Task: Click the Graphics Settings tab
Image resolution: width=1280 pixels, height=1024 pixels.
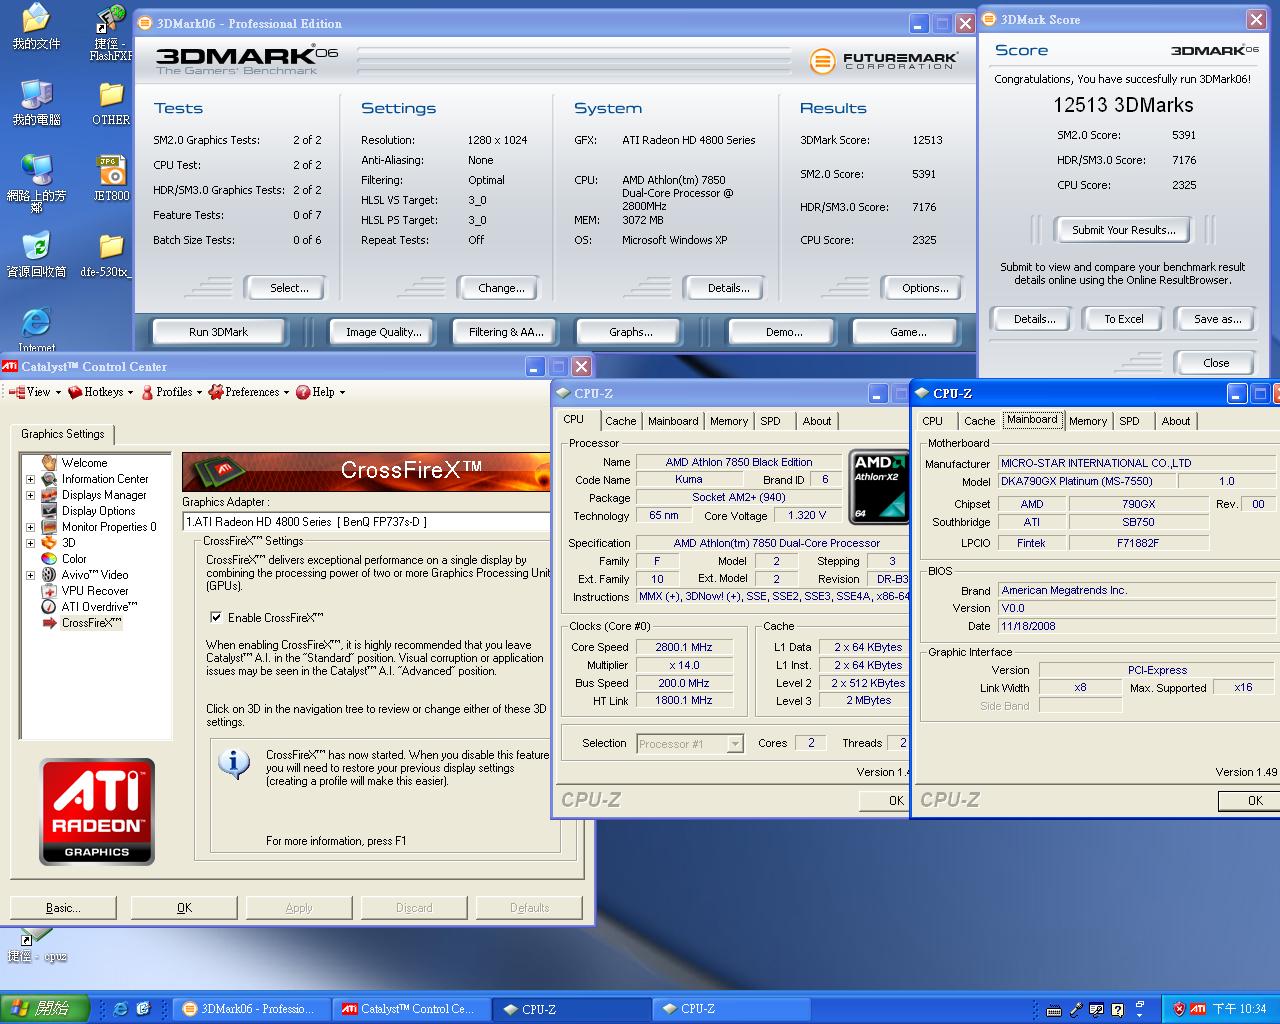Action: [x=63, y=434]
